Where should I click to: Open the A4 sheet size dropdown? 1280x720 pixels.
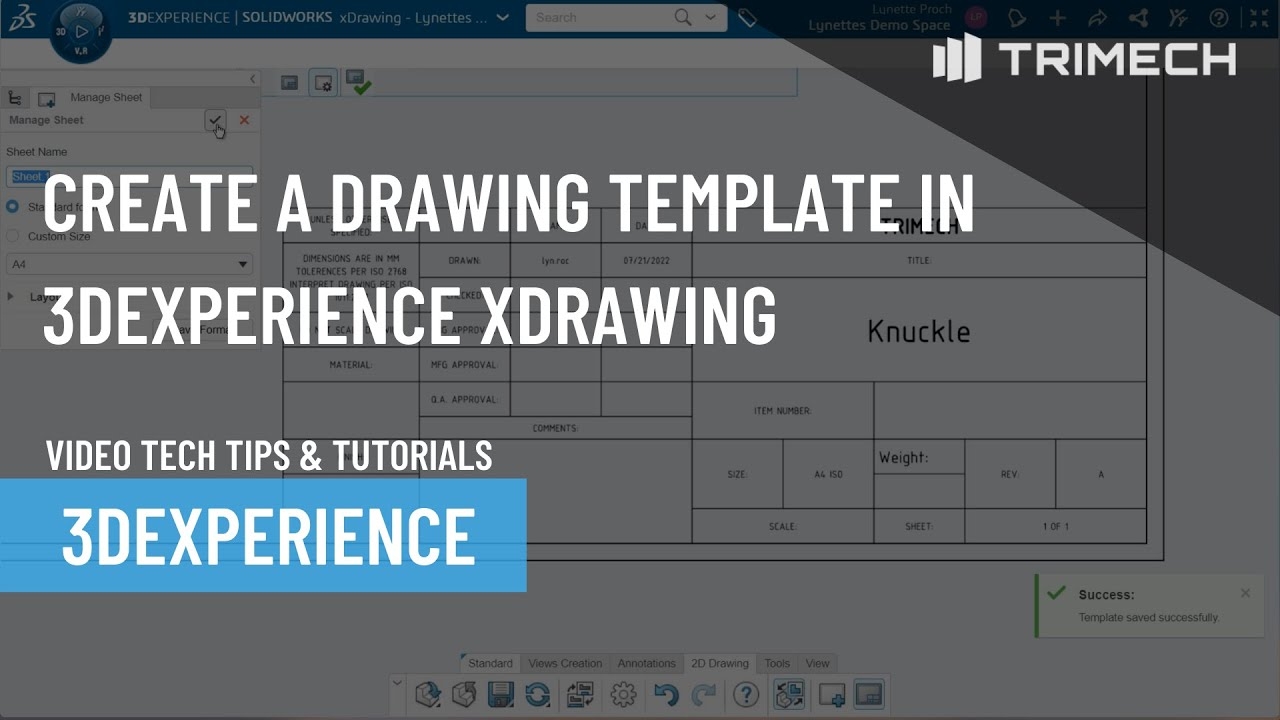(x=130, y=264)
